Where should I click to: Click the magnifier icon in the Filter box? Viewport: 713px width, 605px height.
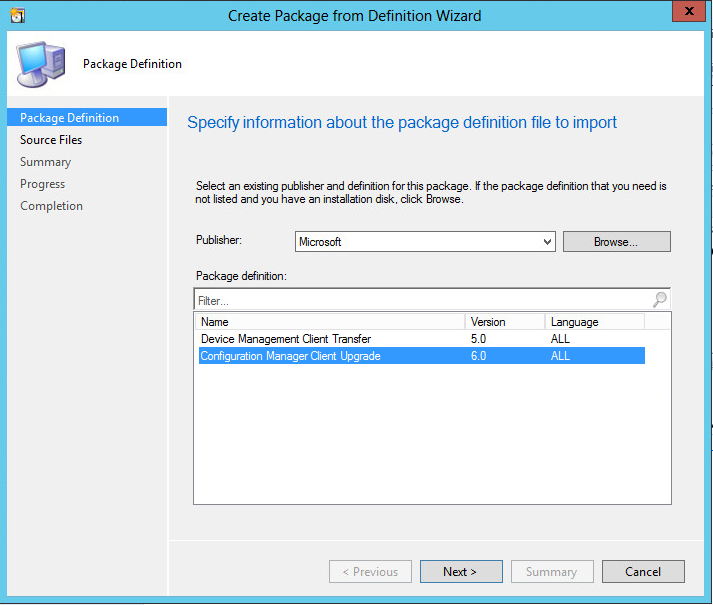tap(660, 299)
